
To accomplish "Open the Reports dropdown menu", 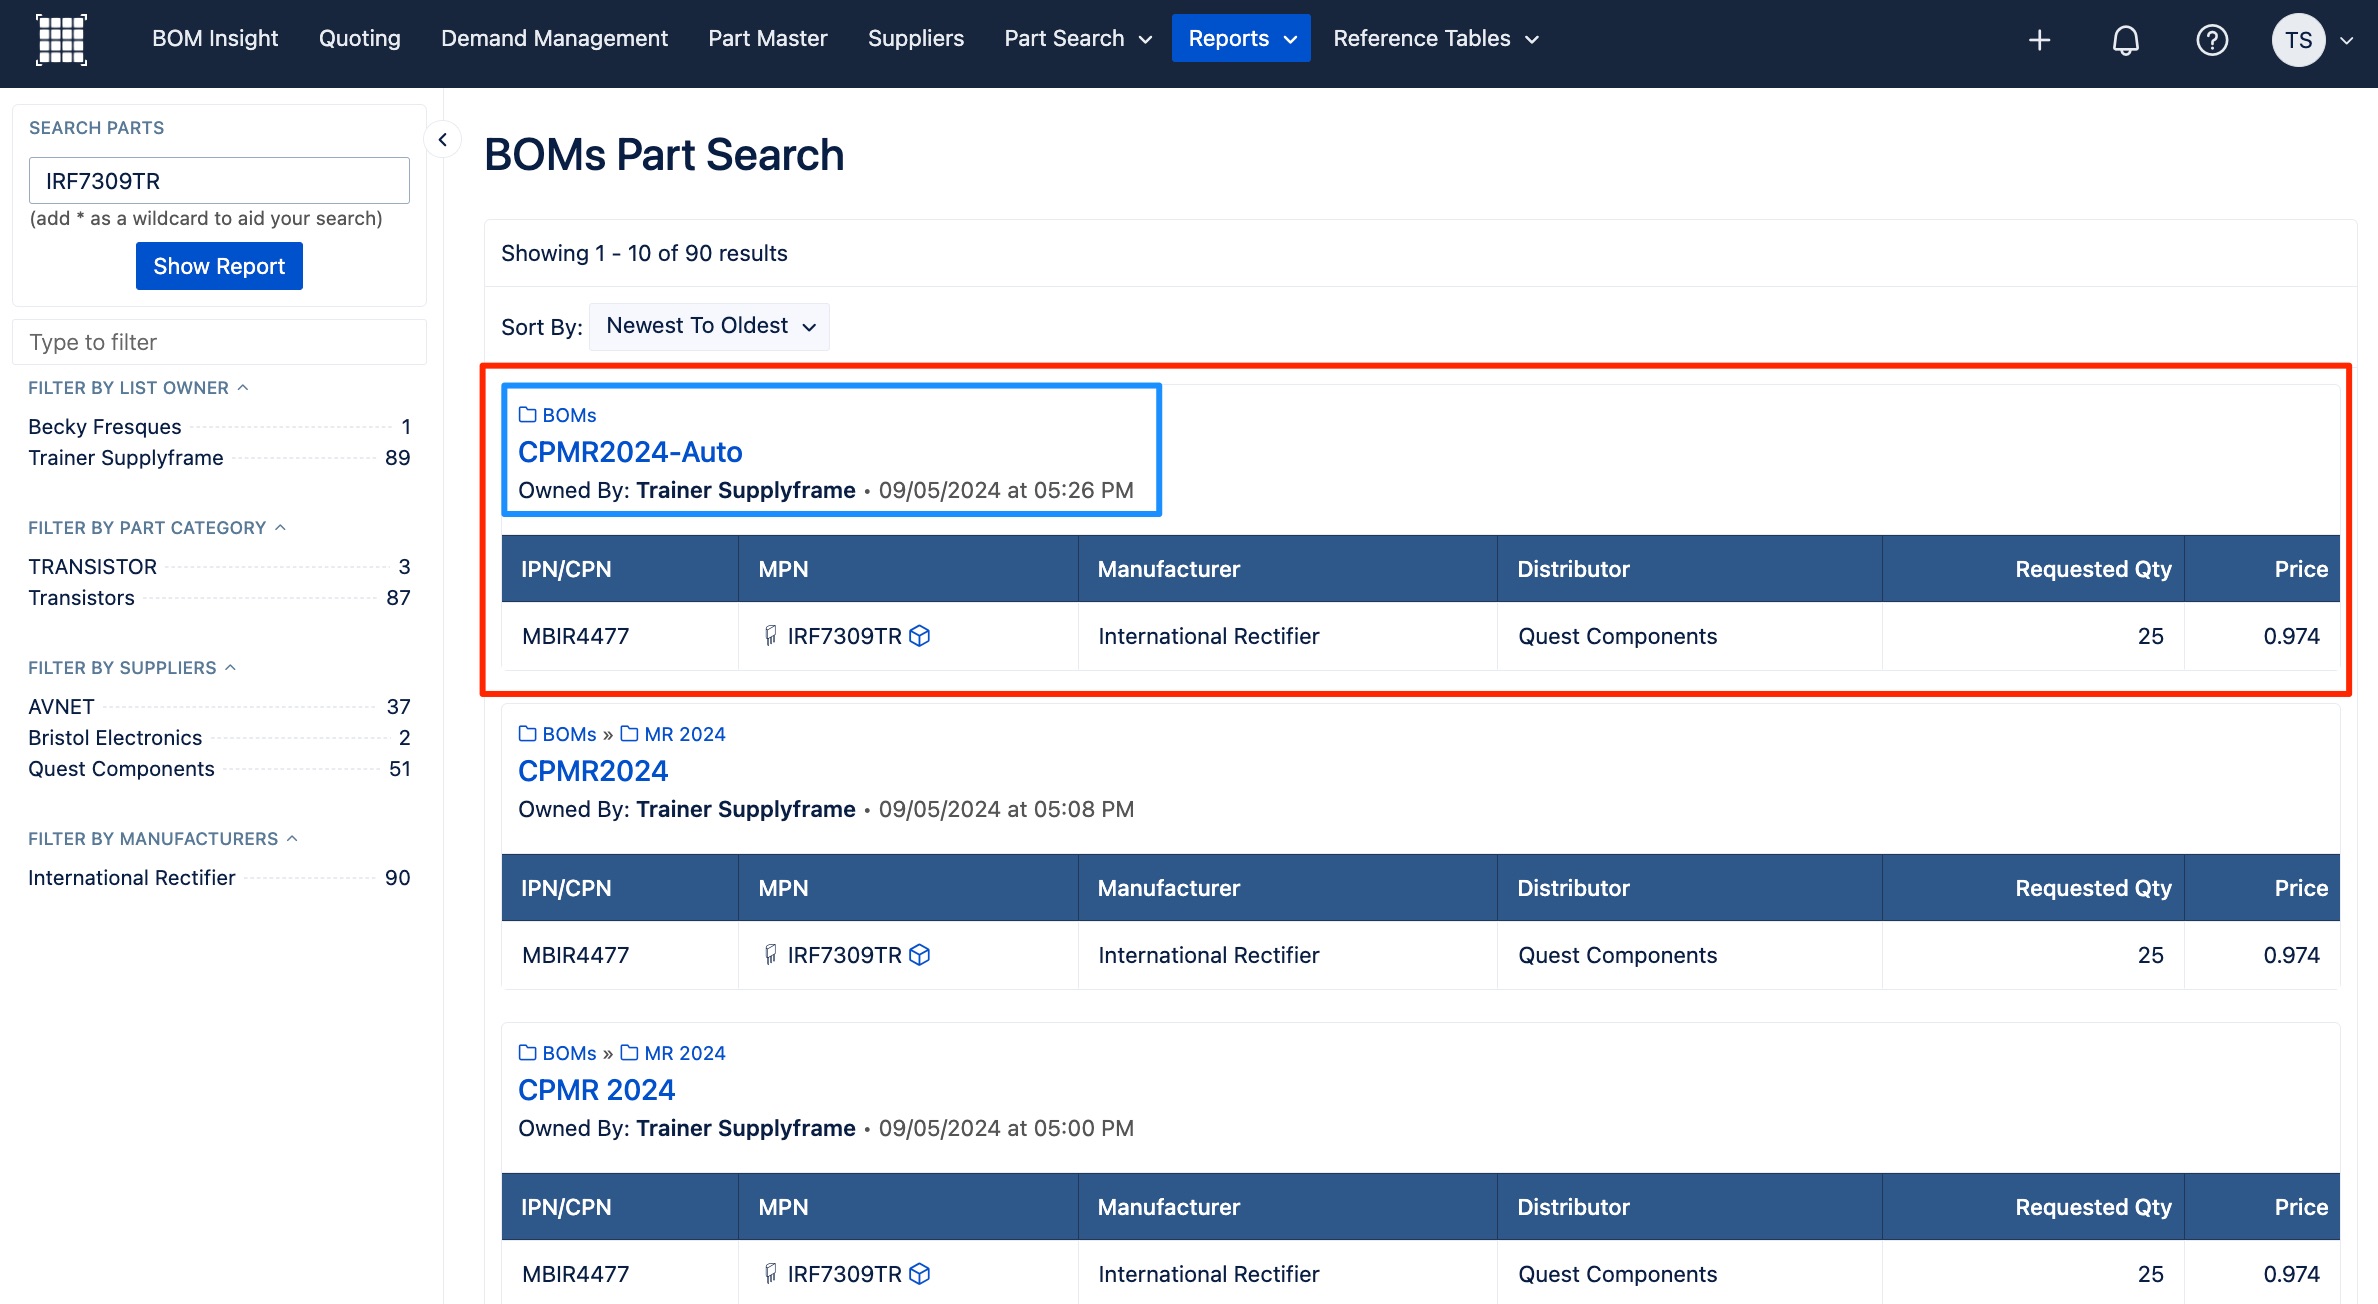I will (1241, 38).
